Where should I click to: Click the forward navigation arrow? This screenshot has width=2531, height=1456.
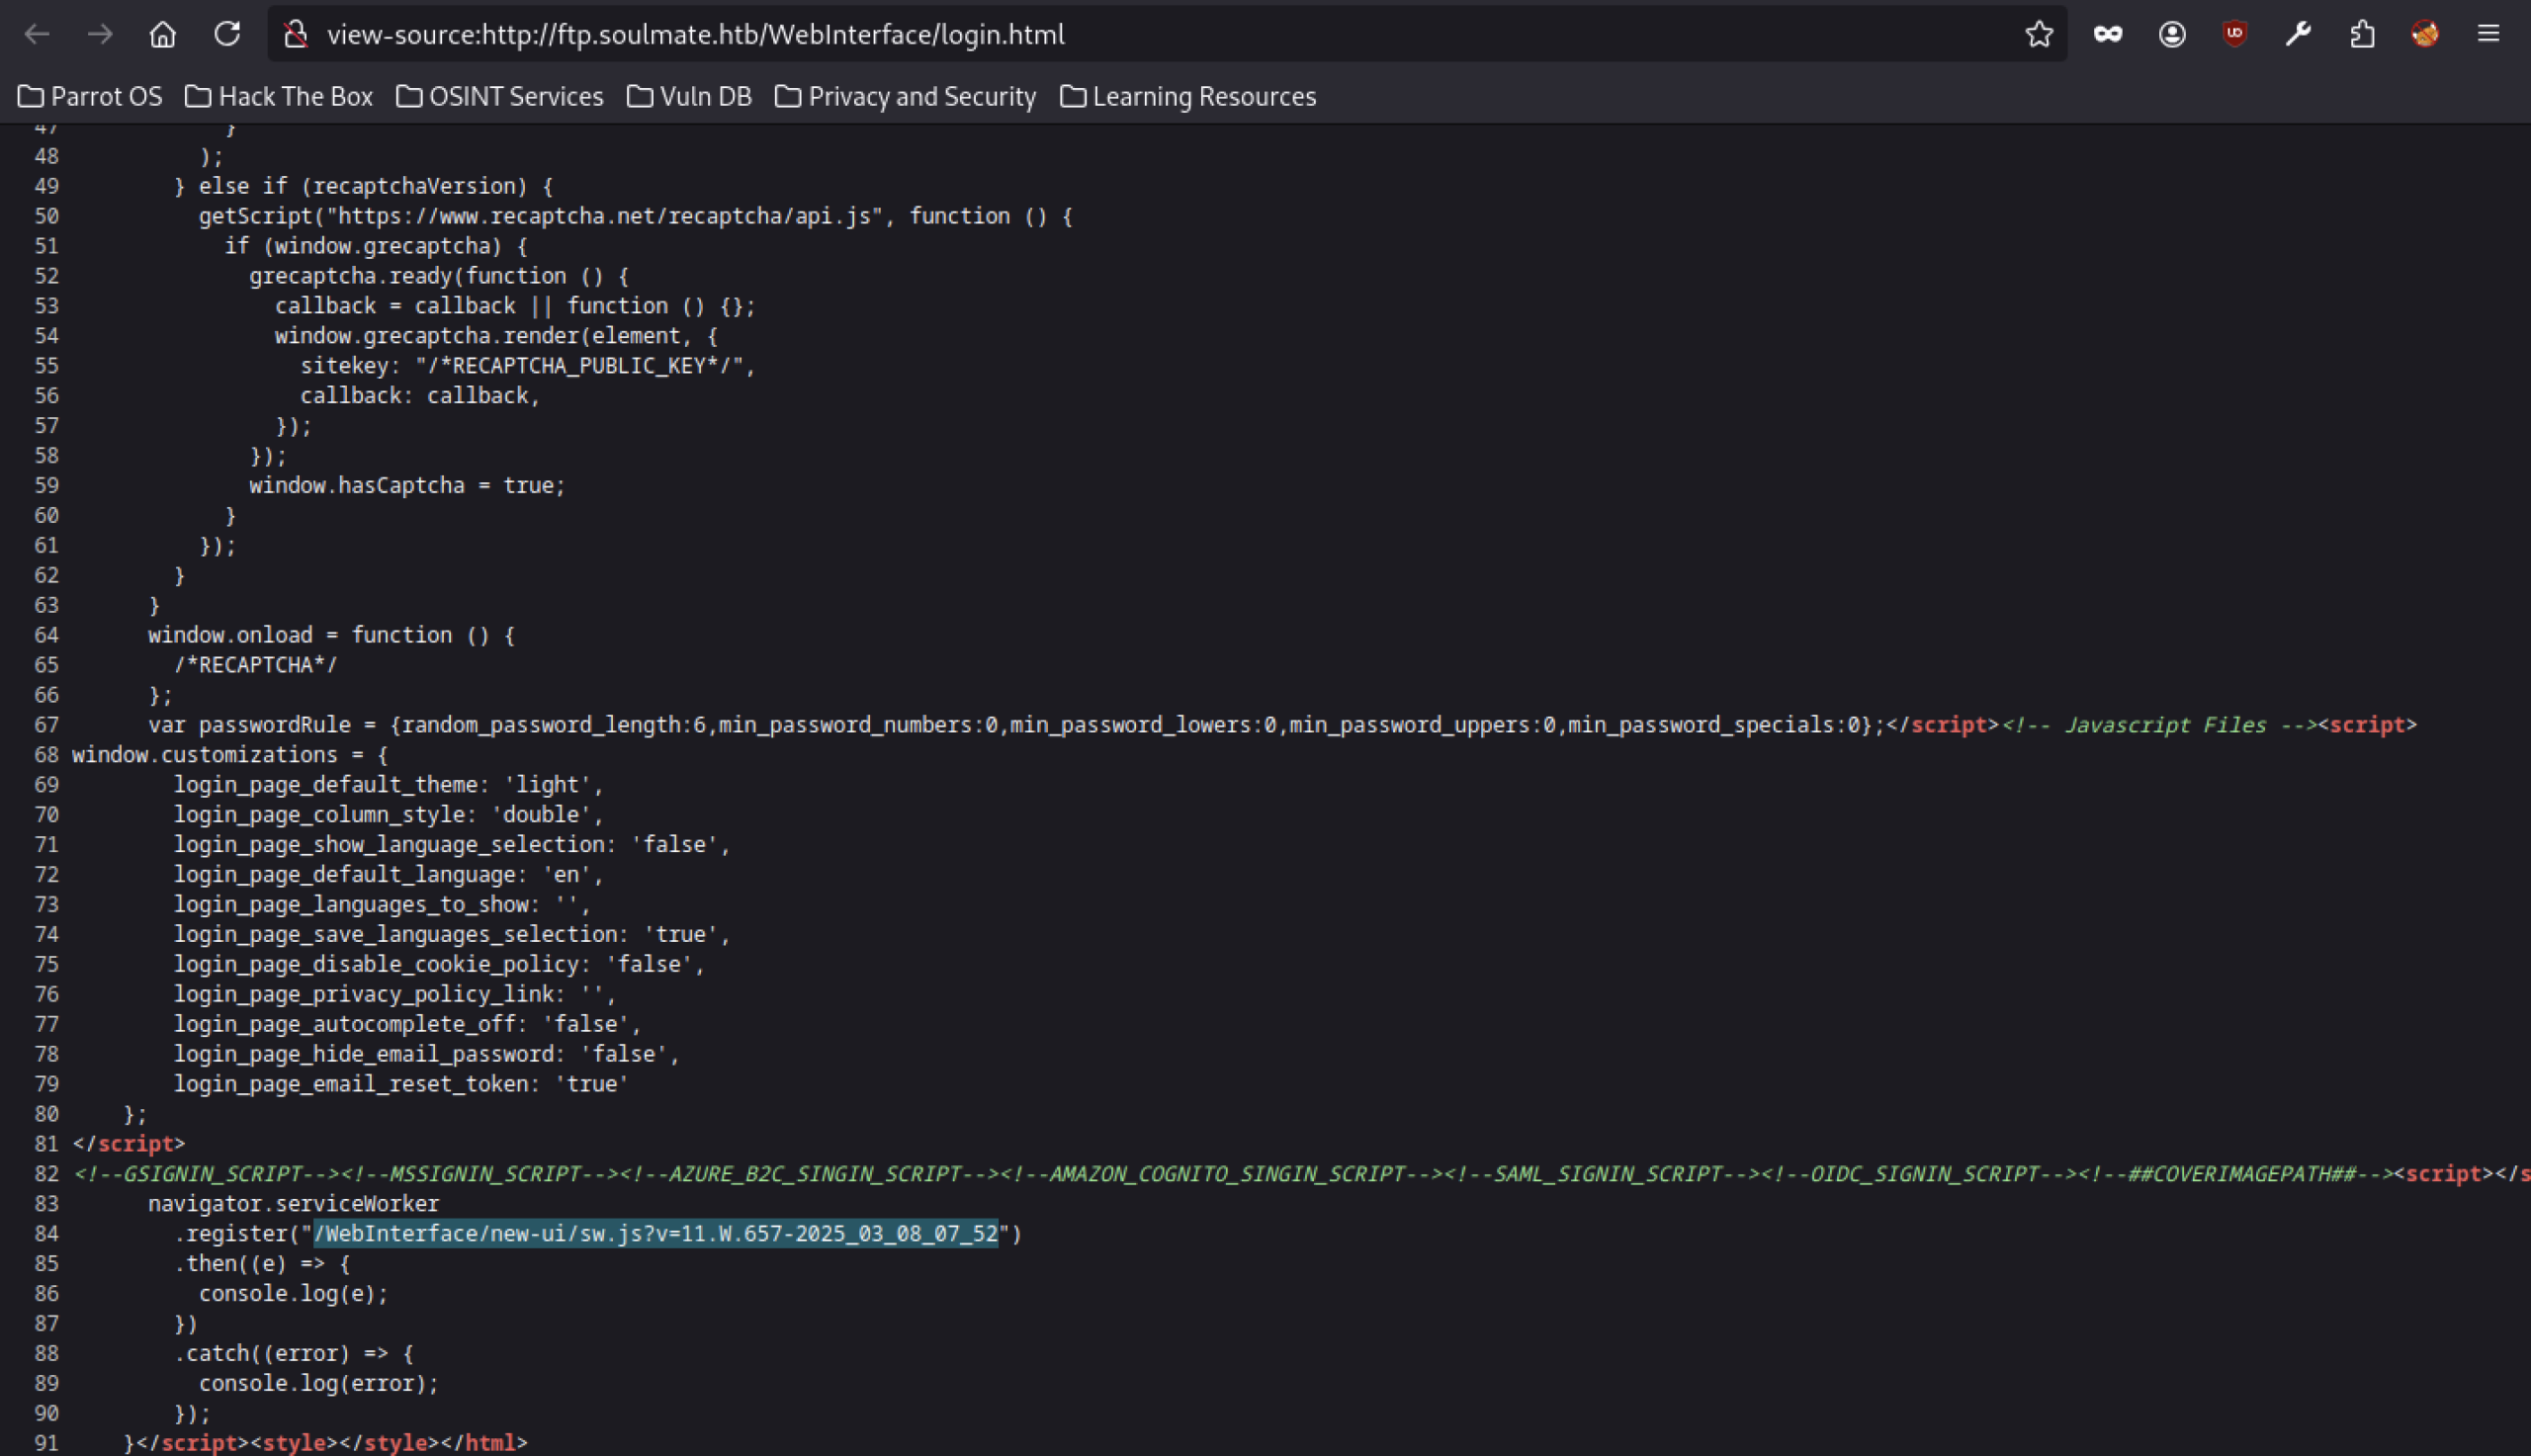tap(100, 34)
